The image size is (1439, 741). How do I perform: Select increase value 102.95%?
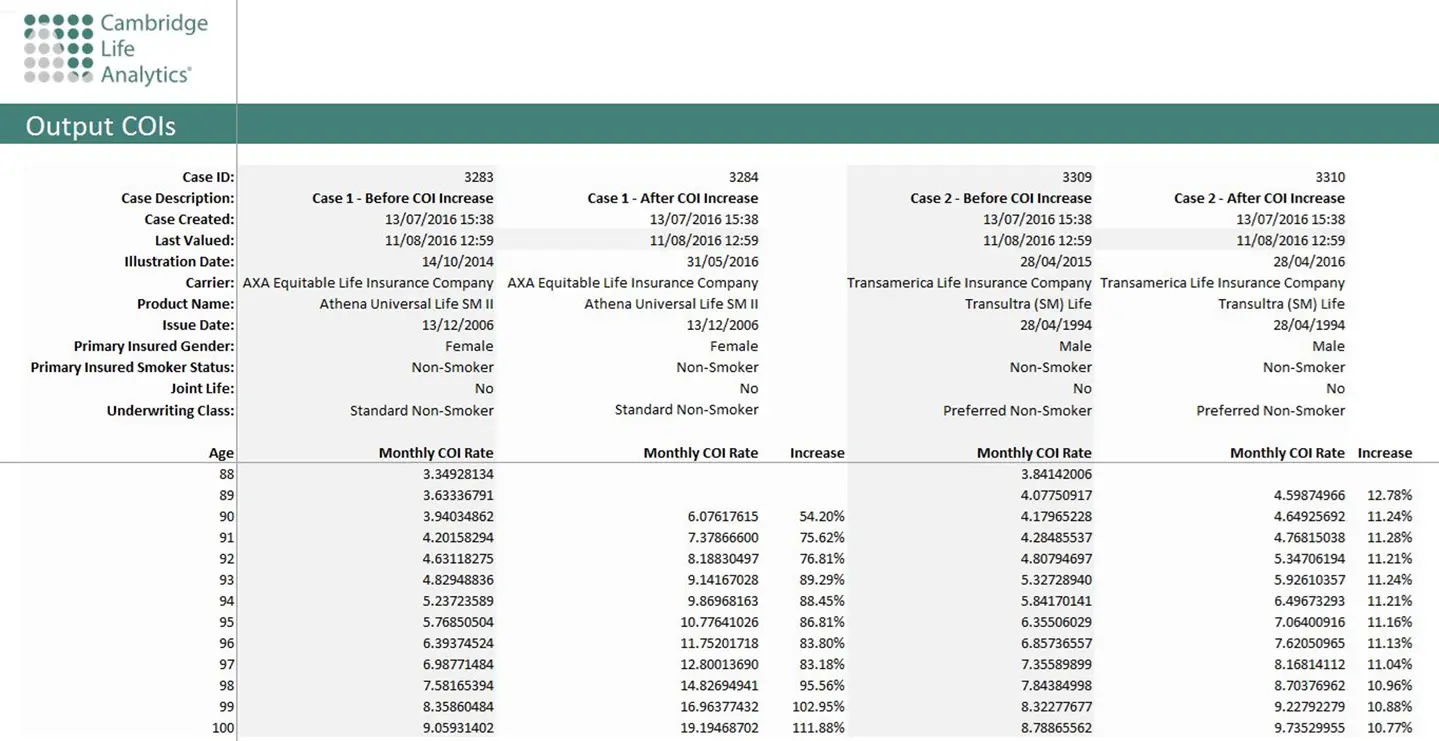818,707
